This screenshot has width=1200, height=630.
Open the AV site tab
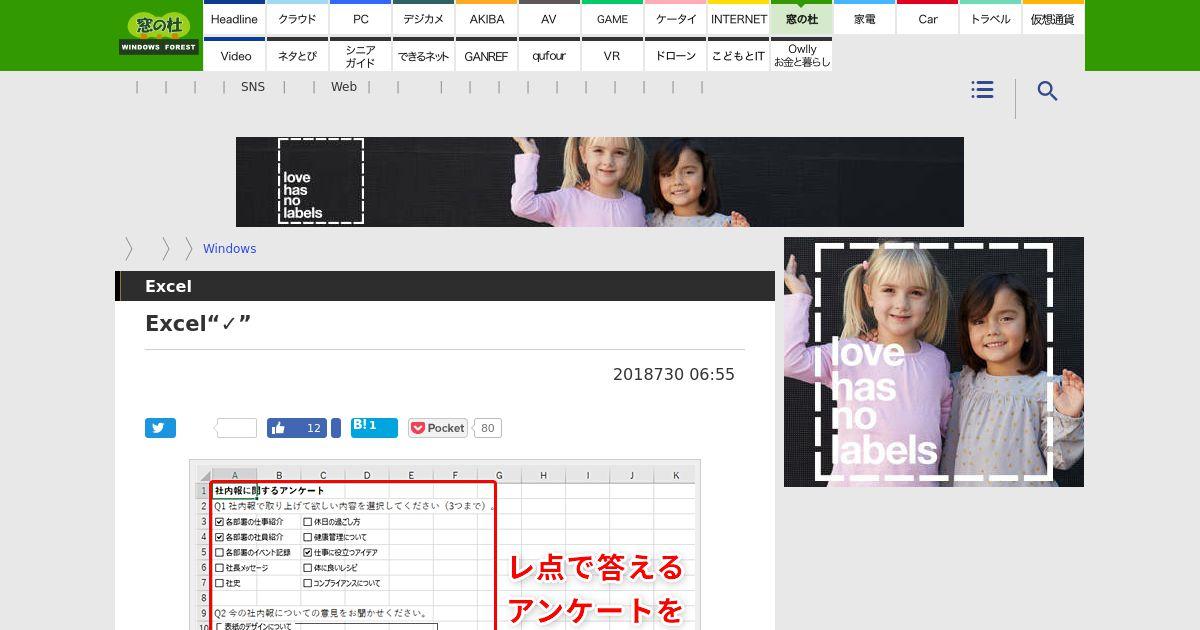coord(549,19)
